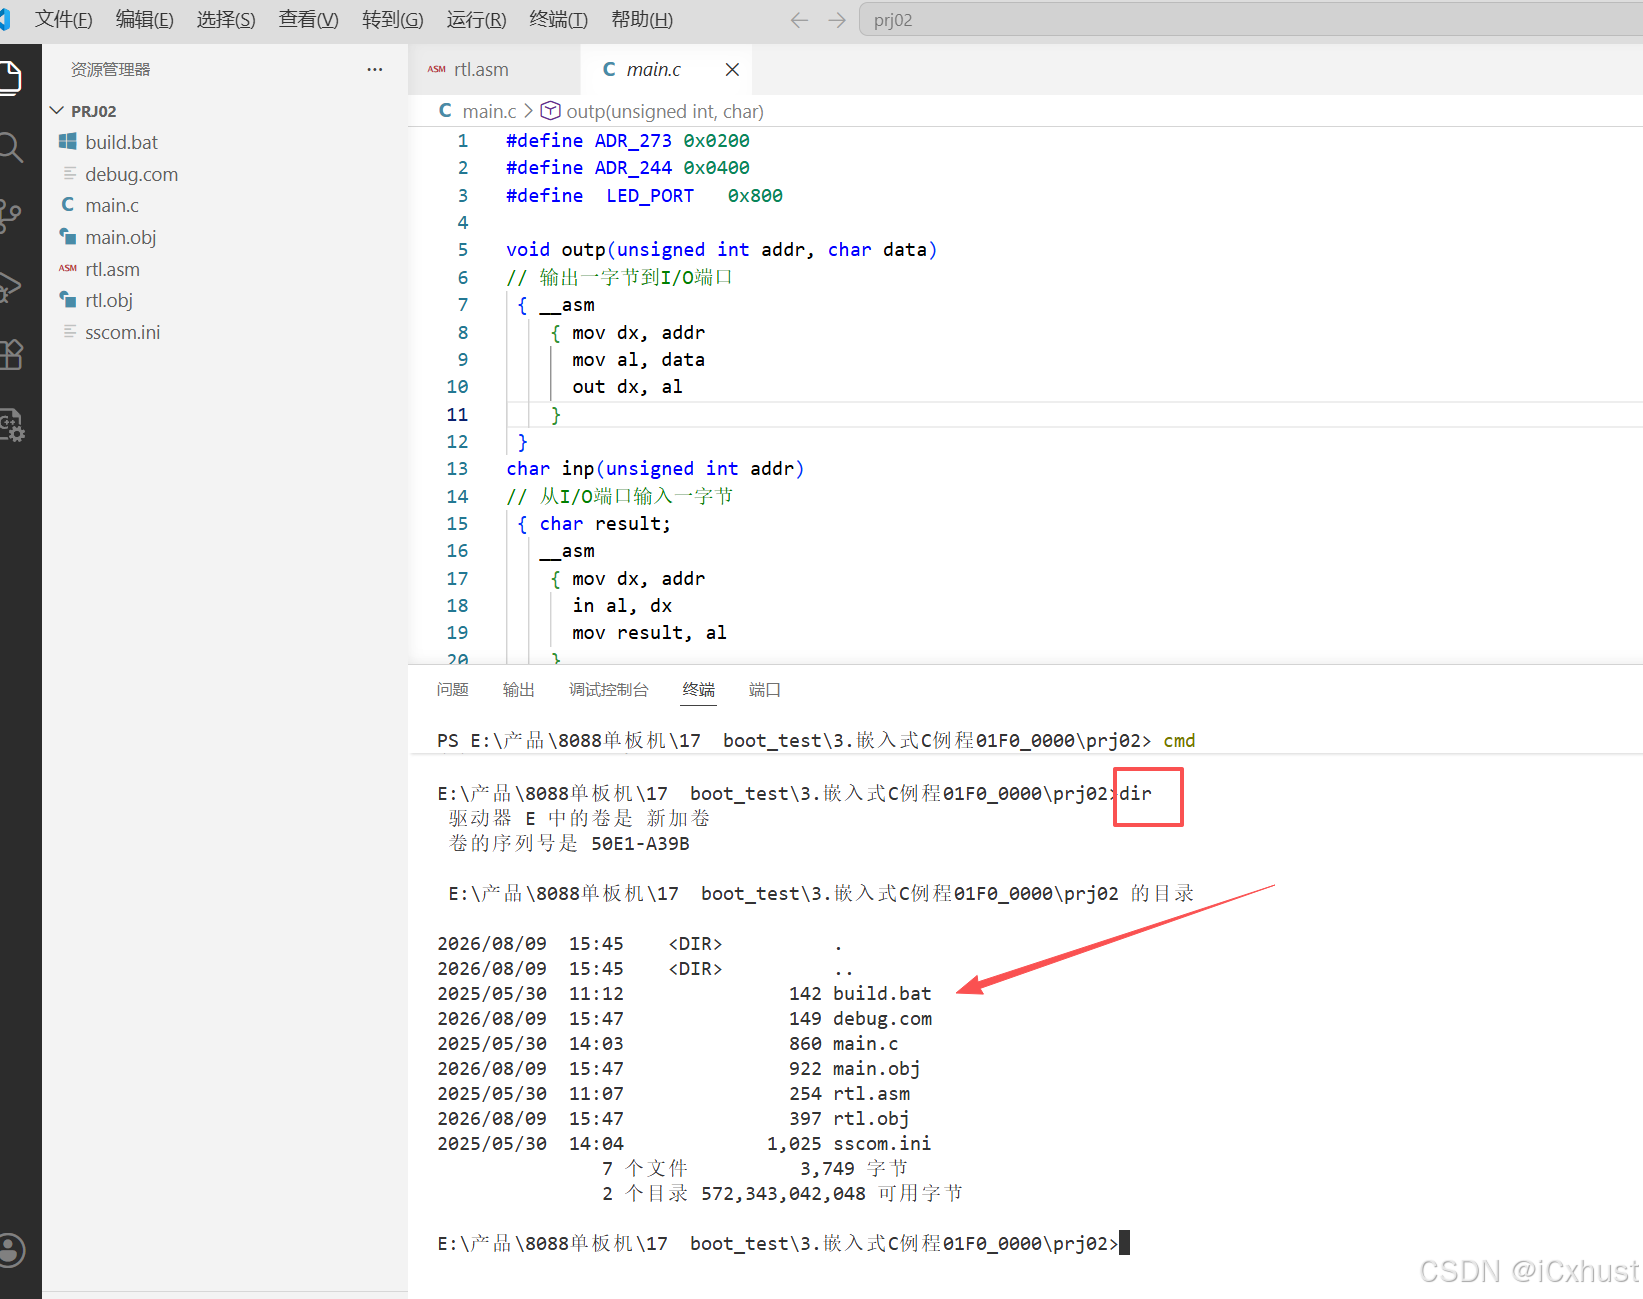1643x1299 pixels.
Task: Open the 查看(V) menu
Action: click(308, 20)
